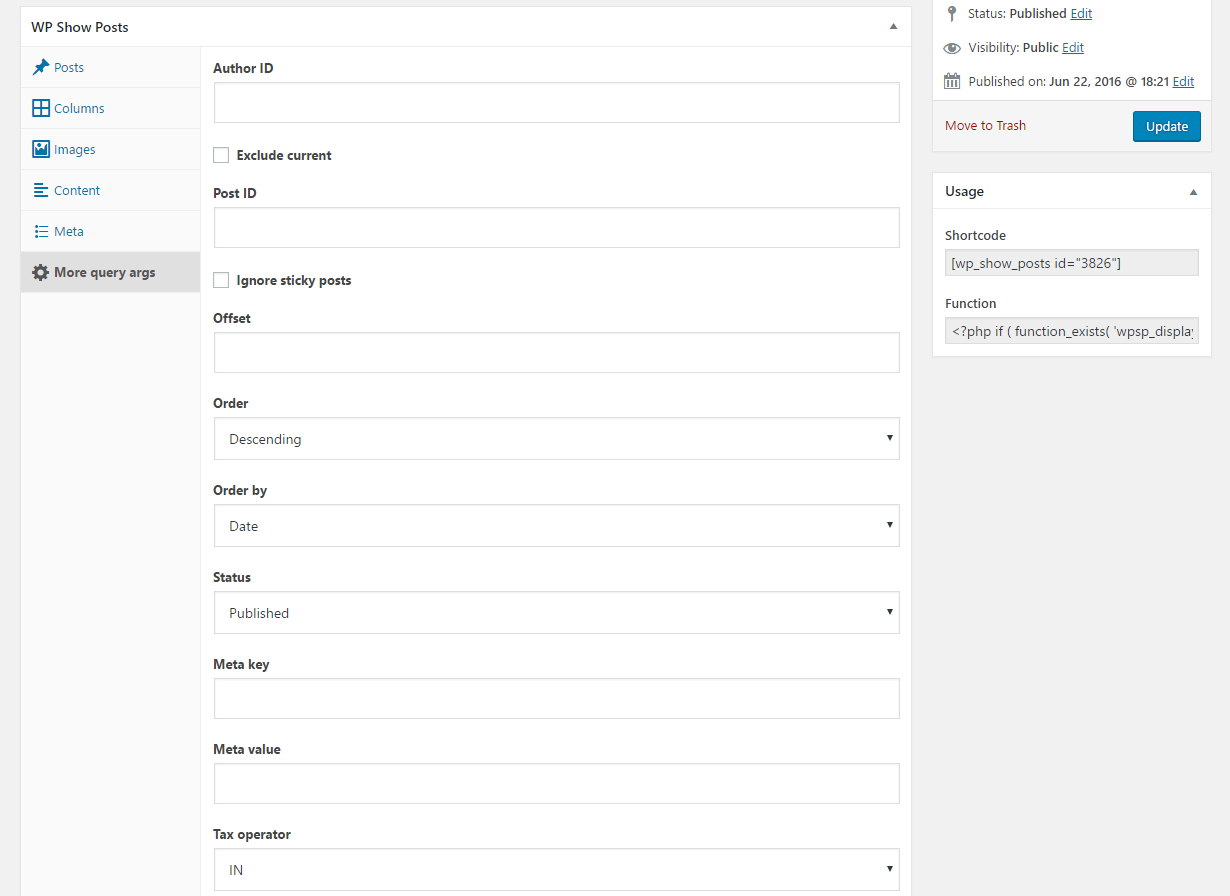The image size is (1230, 896).
Task: Click the Meta list icon
Action: click(x=41, y=231)
